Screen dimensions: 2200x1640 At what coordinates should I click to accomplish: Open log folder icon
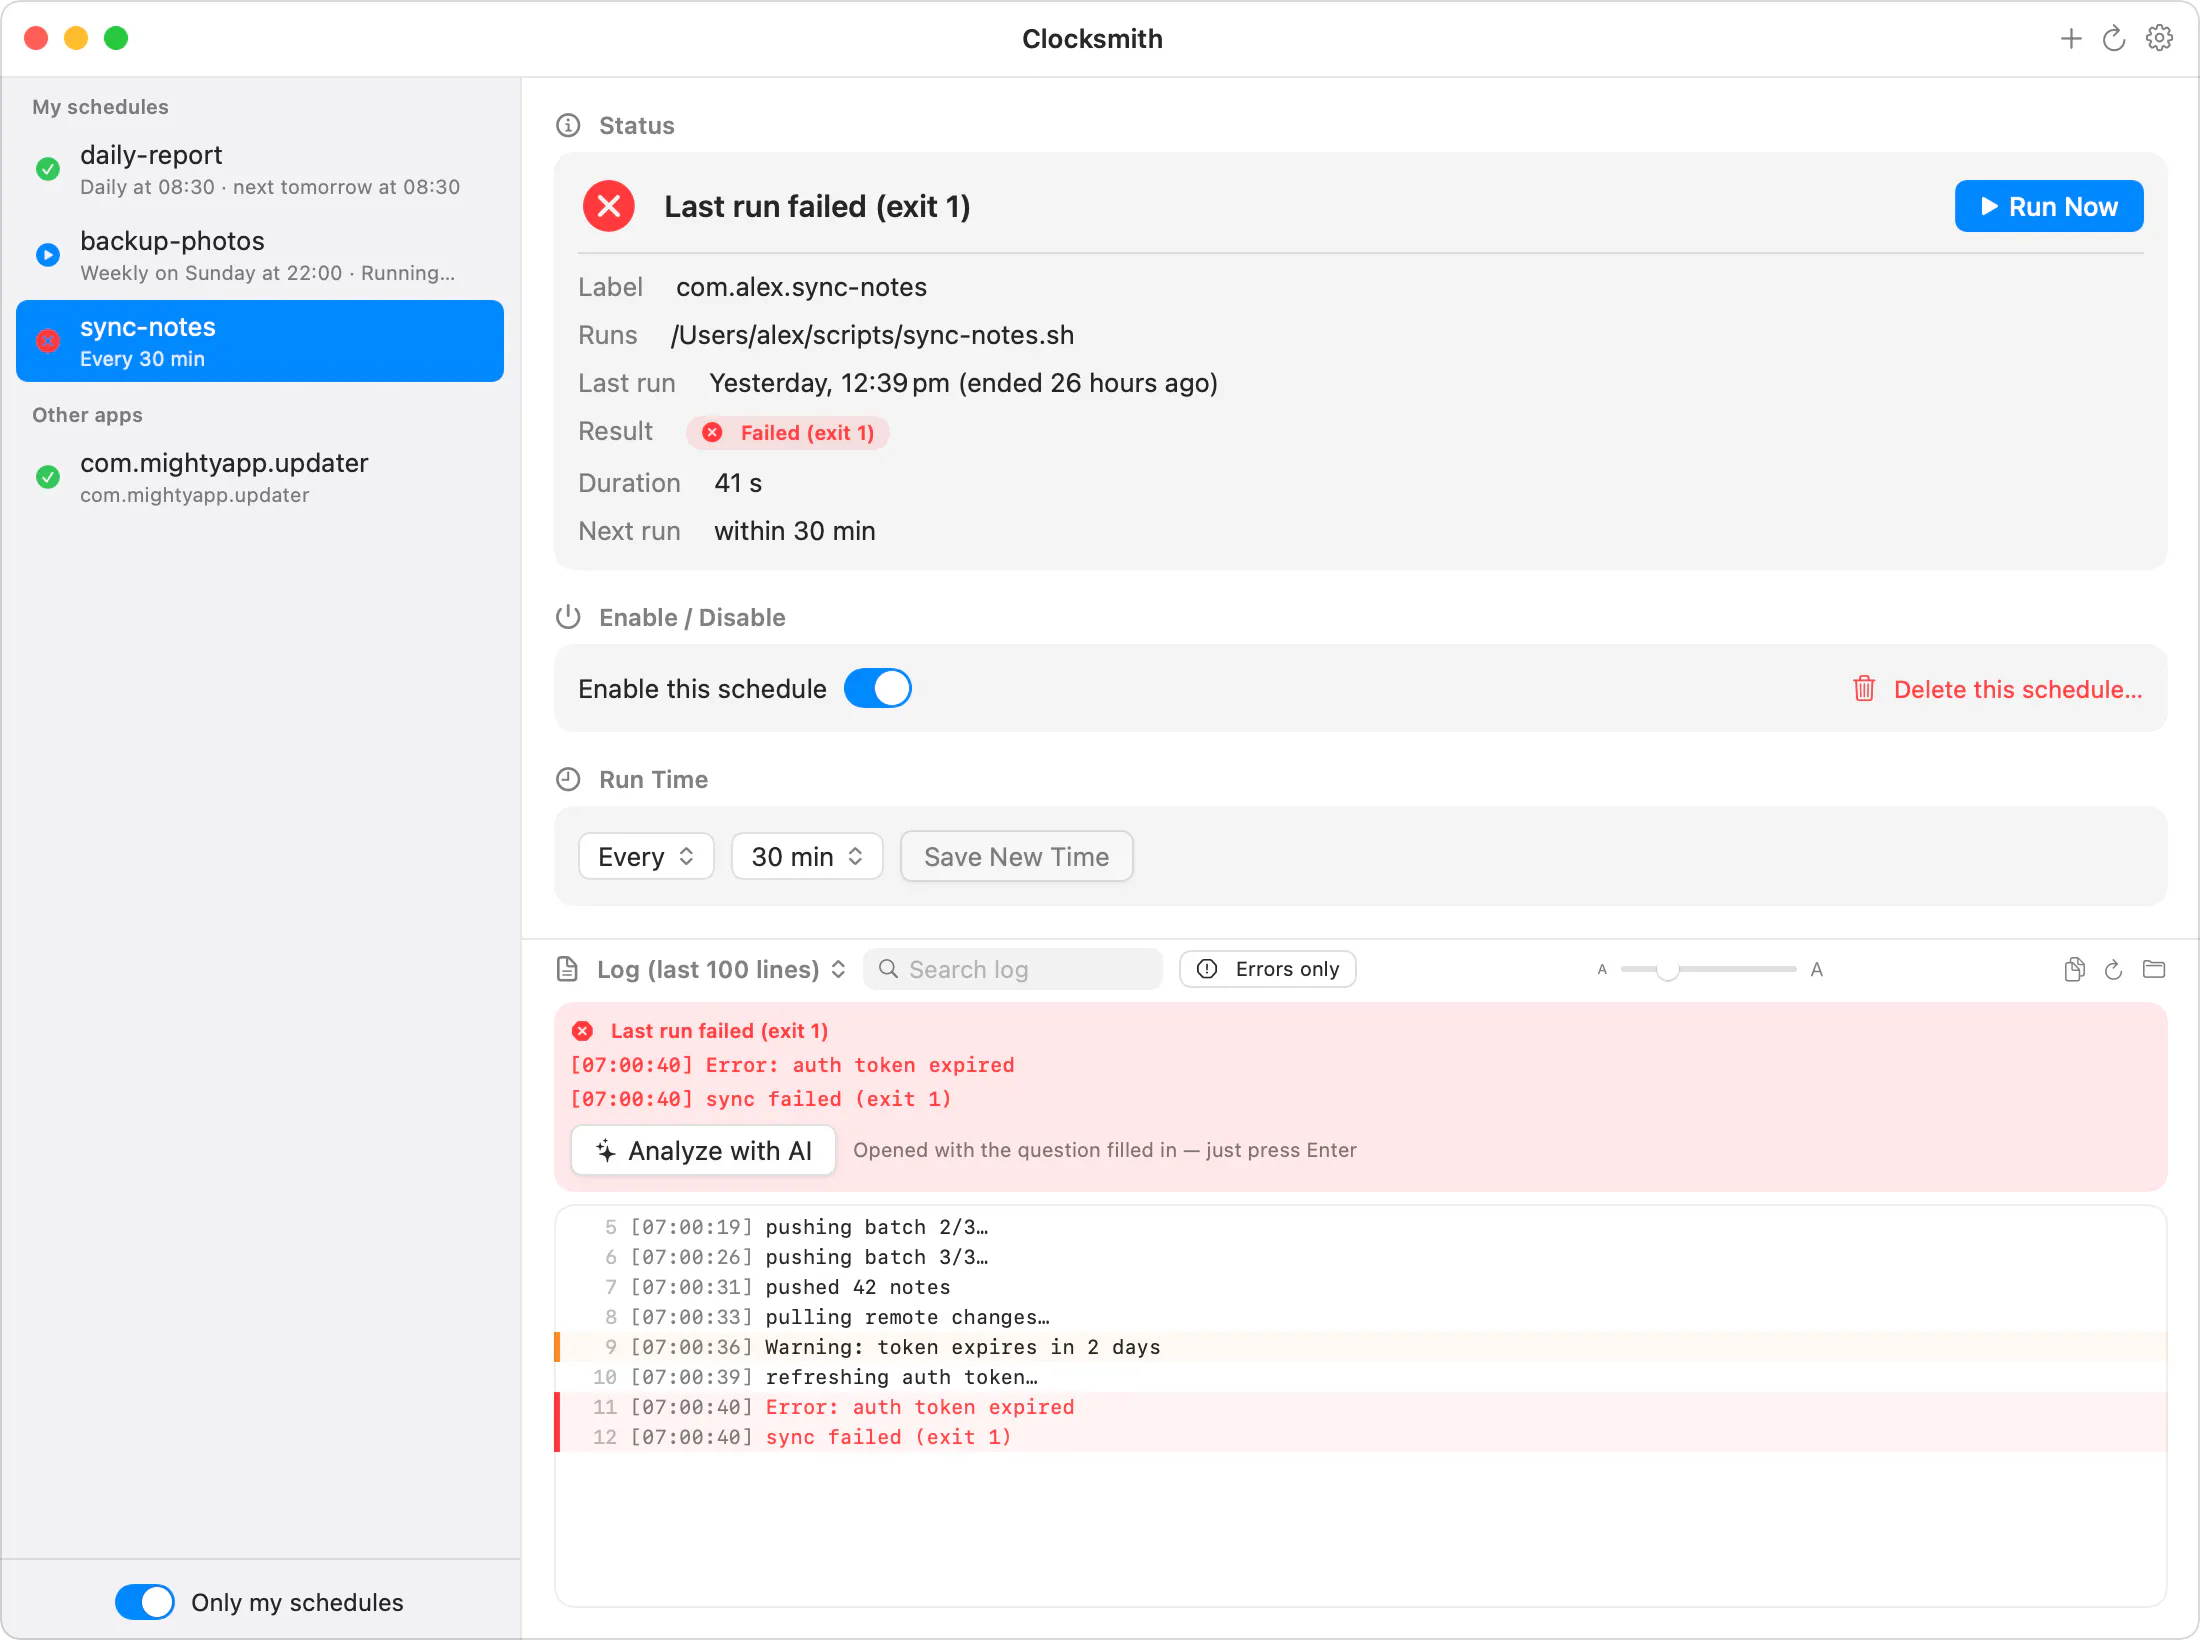2154,969
